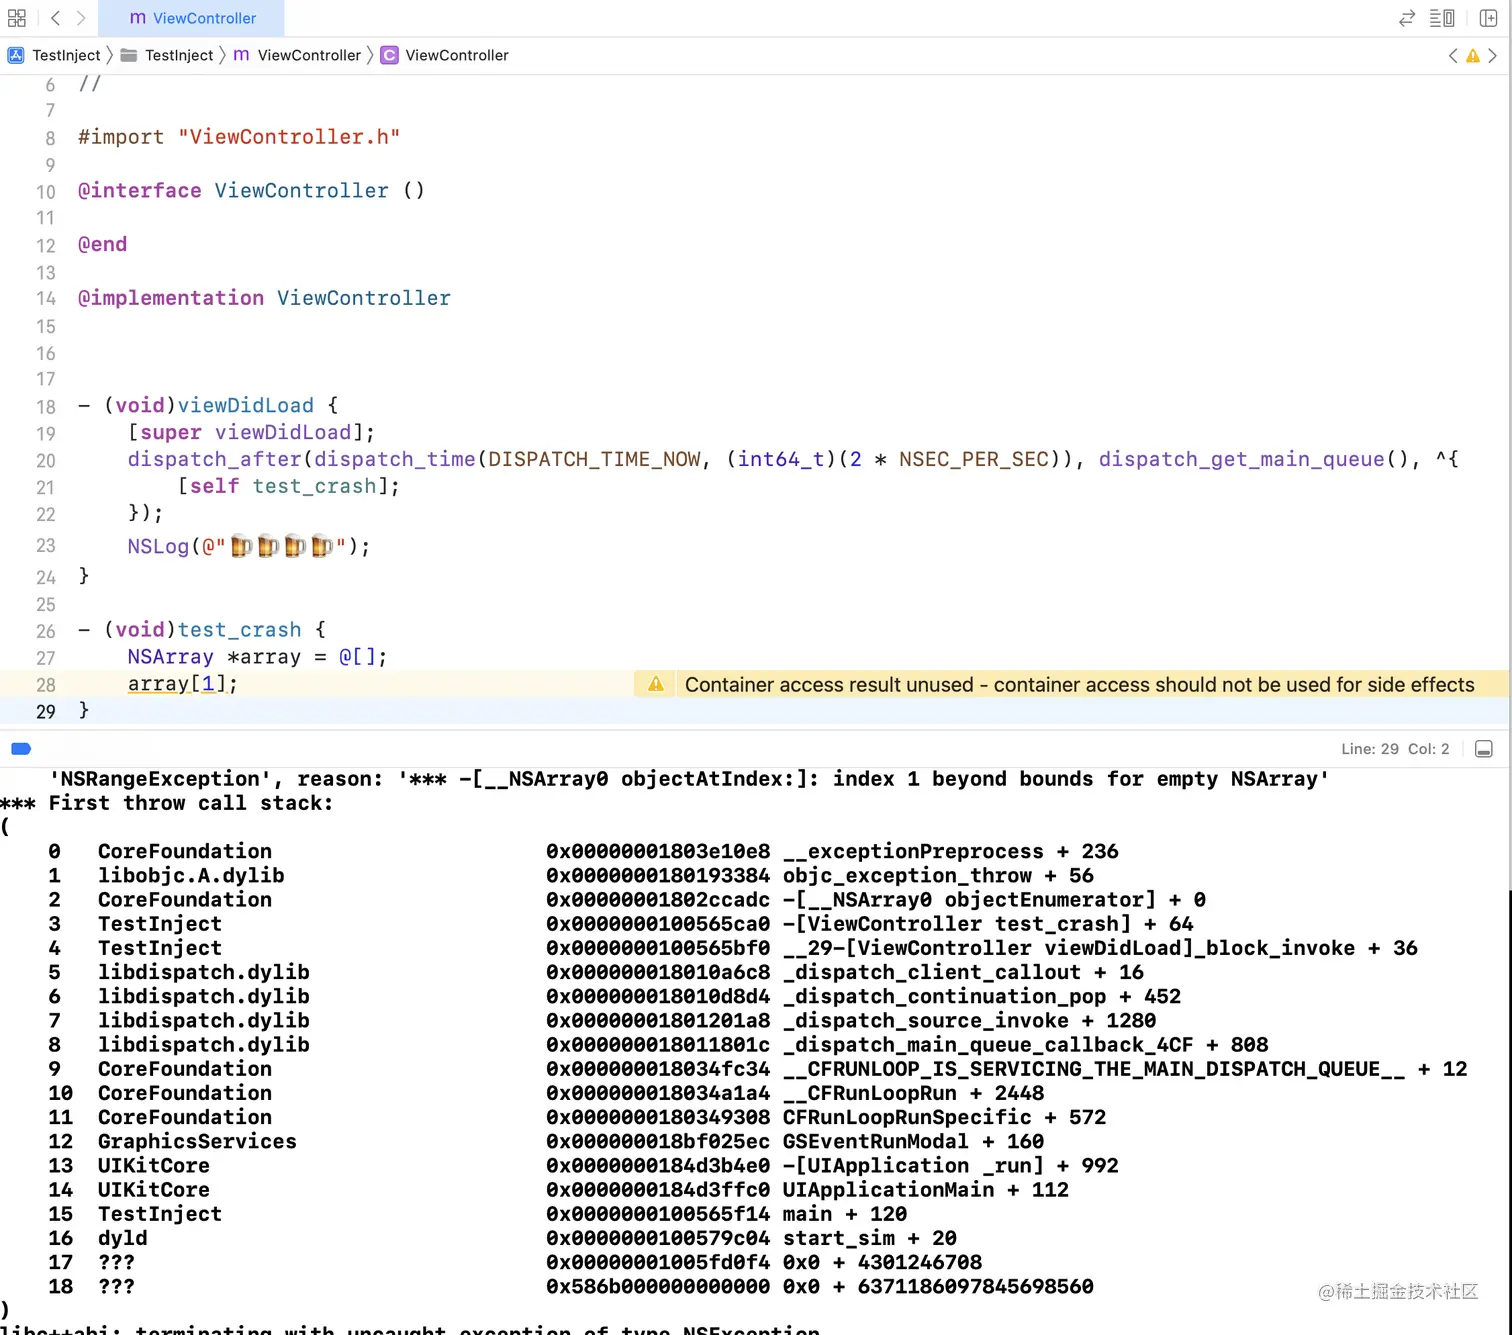Click stack frame 15 main + 120
Viewport: 1512px width, 1335px height.
click(478, 1214)
